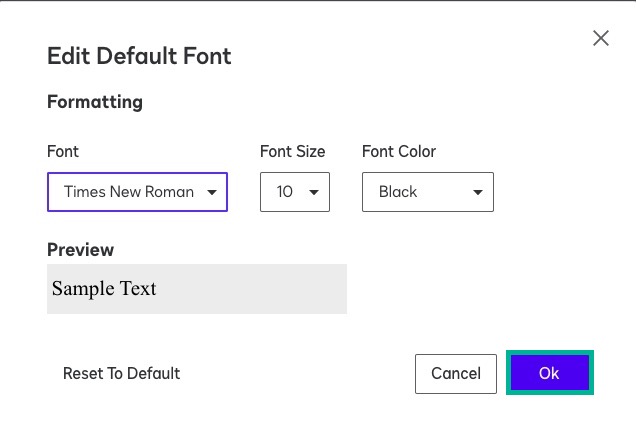Cancel the font changes

[456, 373]
